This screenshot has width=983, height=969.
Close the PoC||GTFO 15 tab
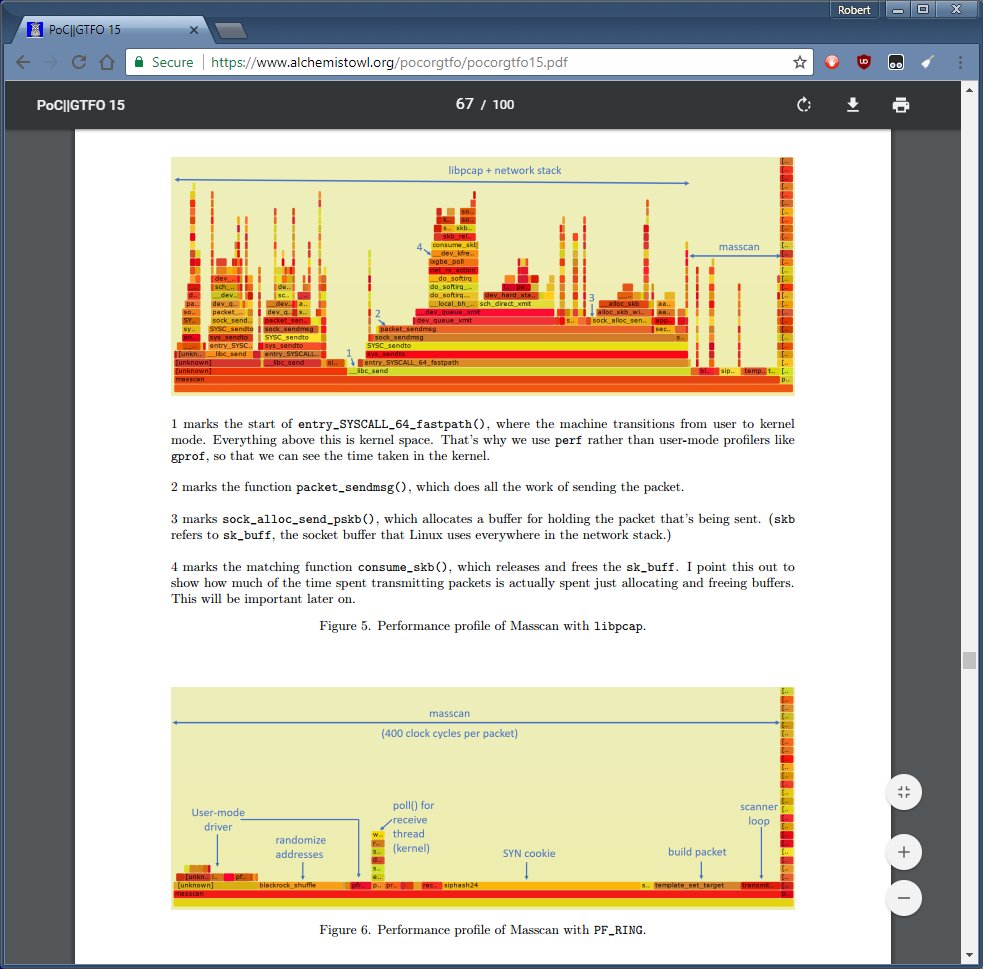[194, 30]
